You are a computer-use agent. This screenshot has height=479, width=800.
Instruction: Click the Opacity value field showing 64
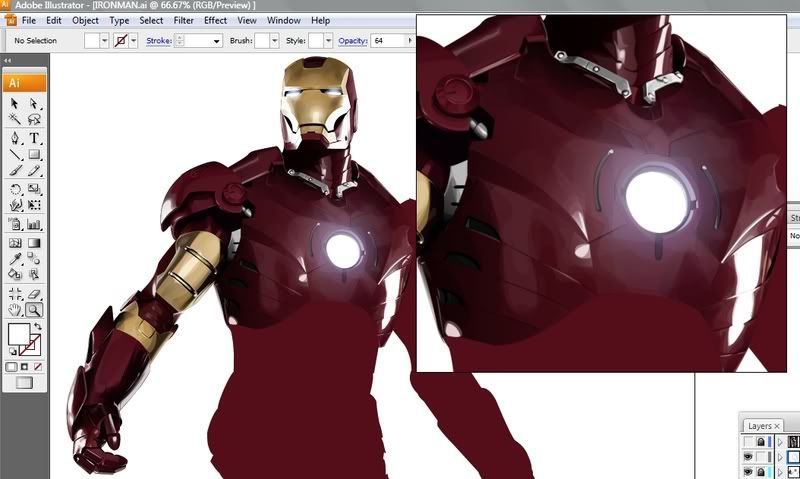click(x=389, y=41)
